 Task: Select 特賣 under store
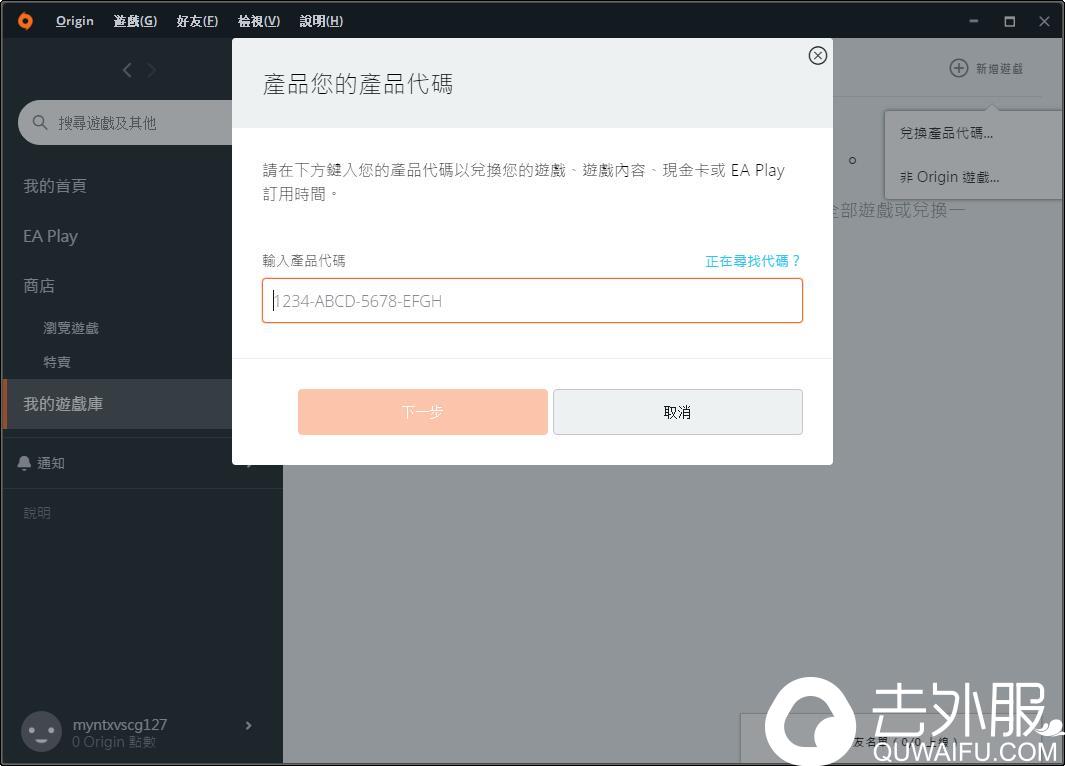[x=57, y=362]
